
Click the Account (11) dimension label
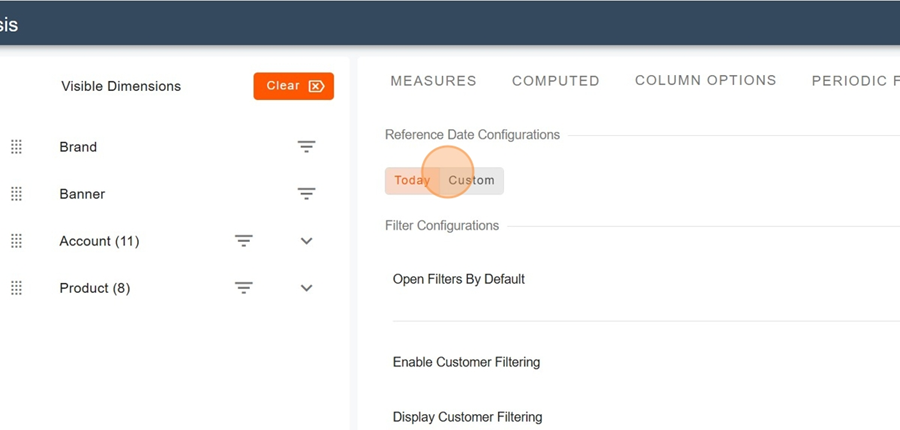click(x=99, y=241)
